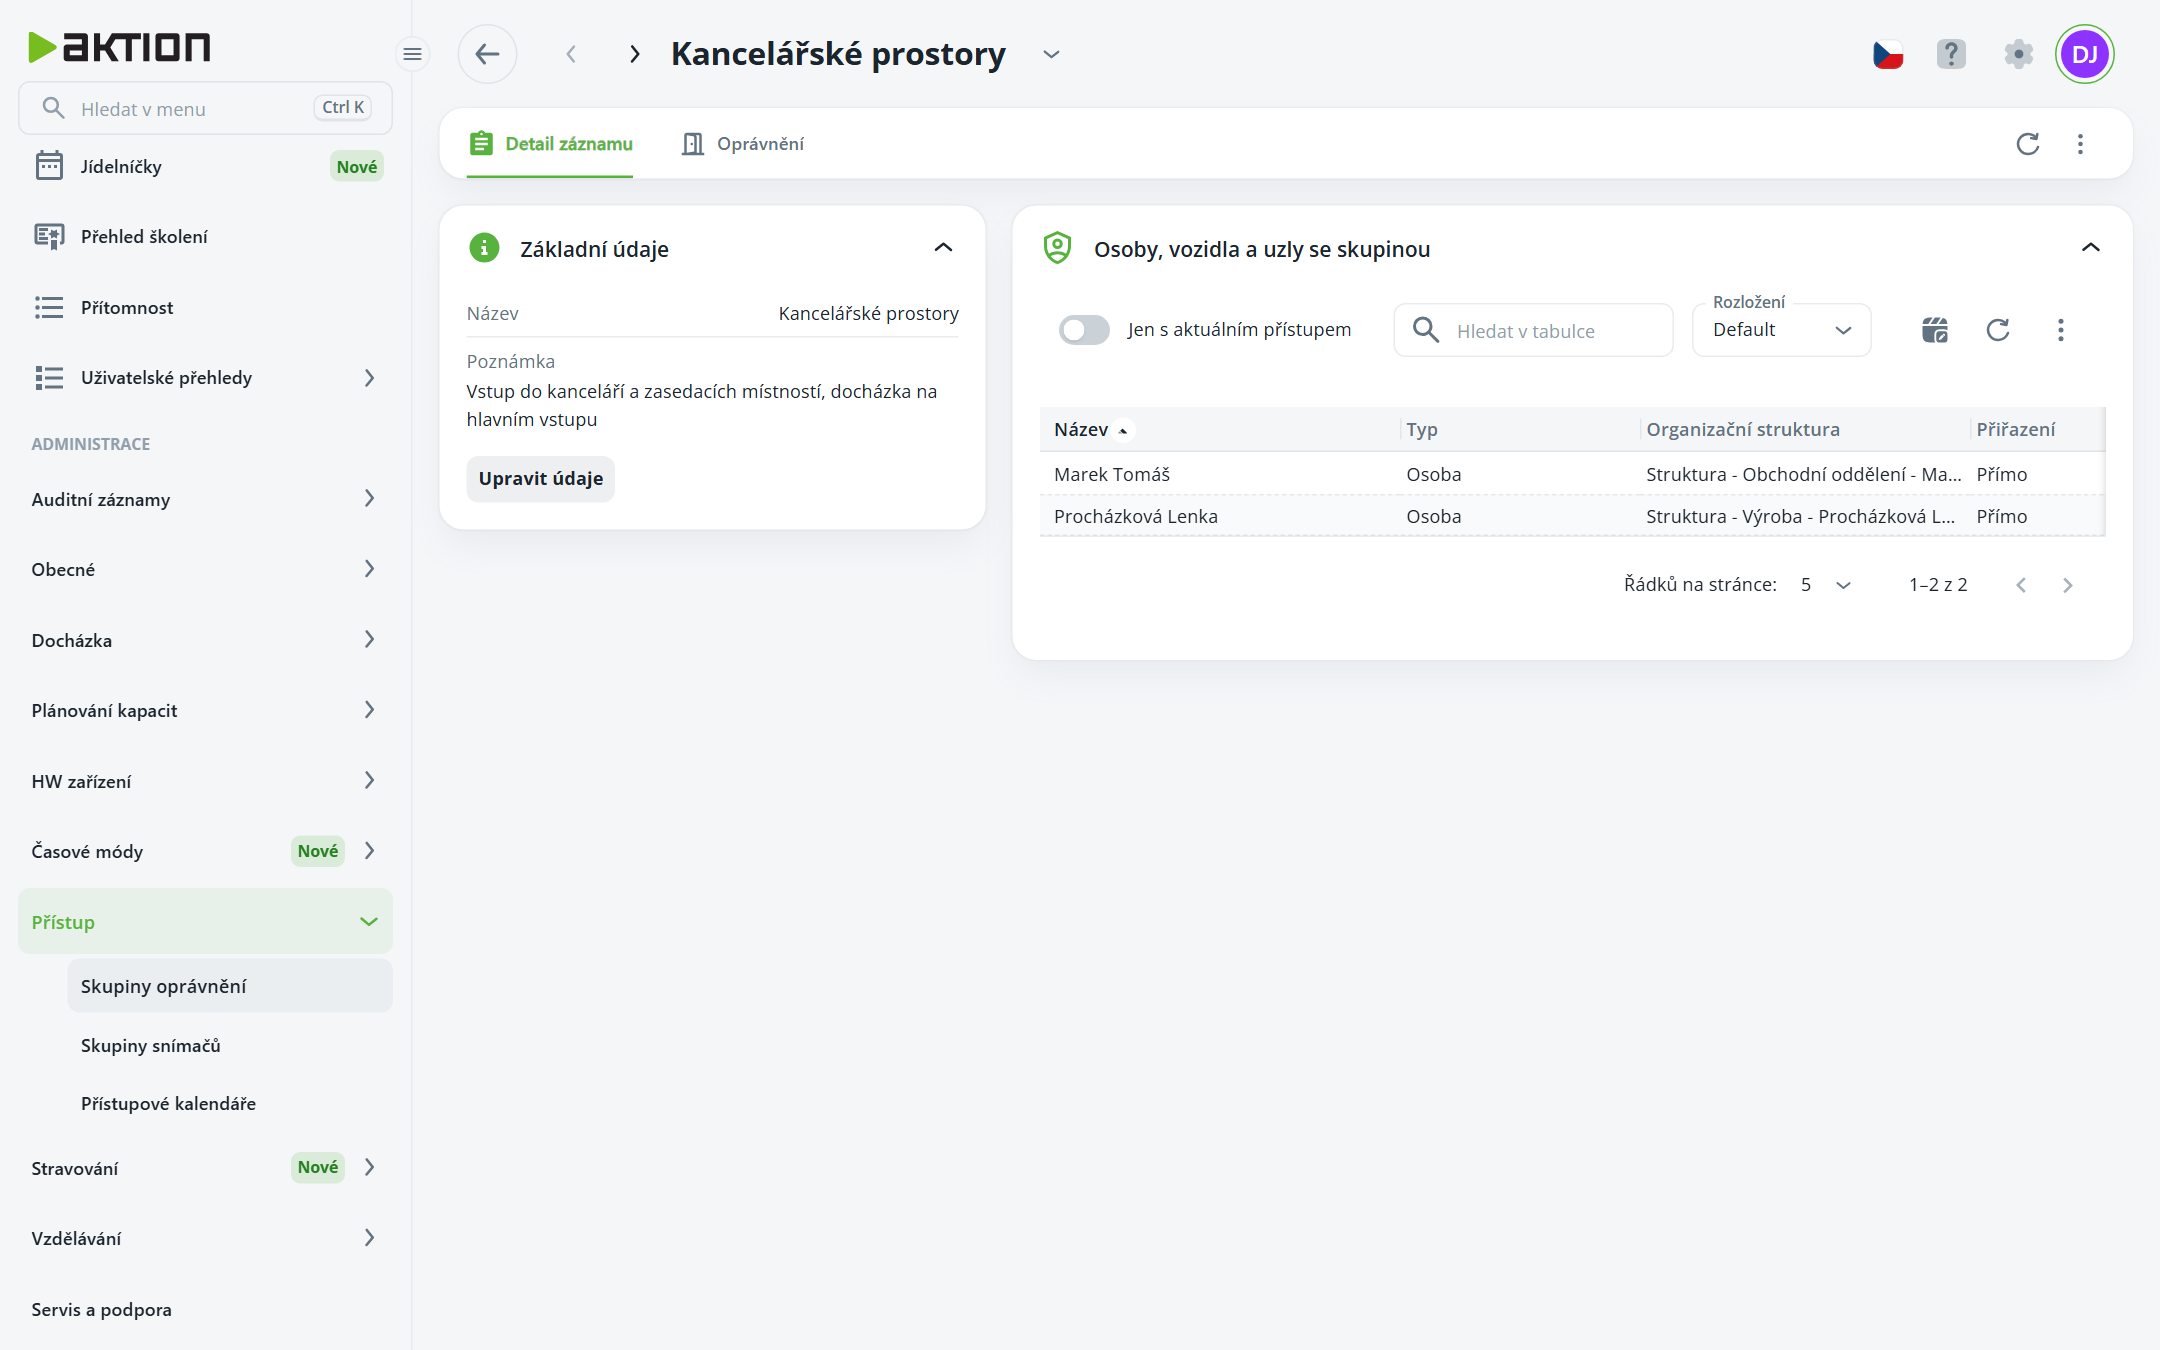Click the back arrow button
Image resolution: width=2160 pixels, height=1350 pixels.
pyautogui.click(x=487, y=54)
